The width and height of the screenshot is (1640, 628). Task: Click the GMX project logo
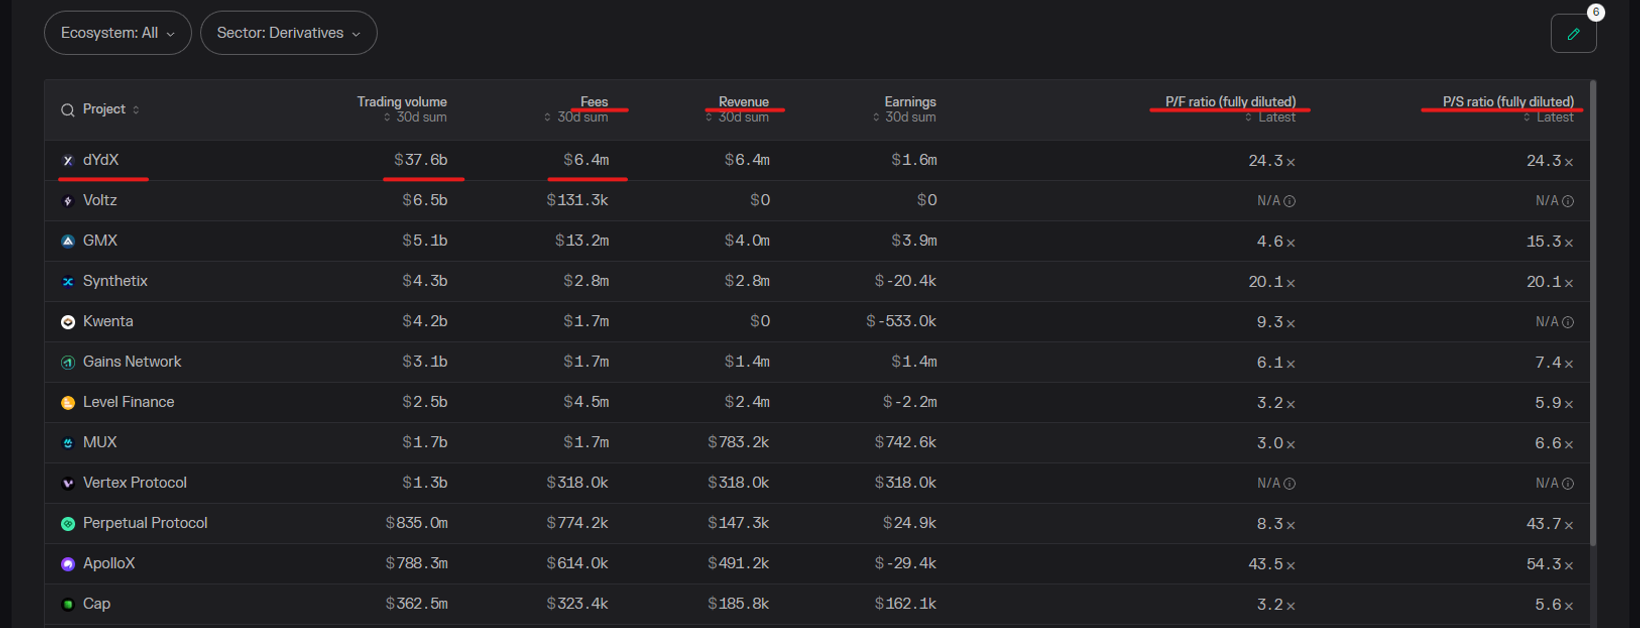pyautogui.click(x=68, y=241)
